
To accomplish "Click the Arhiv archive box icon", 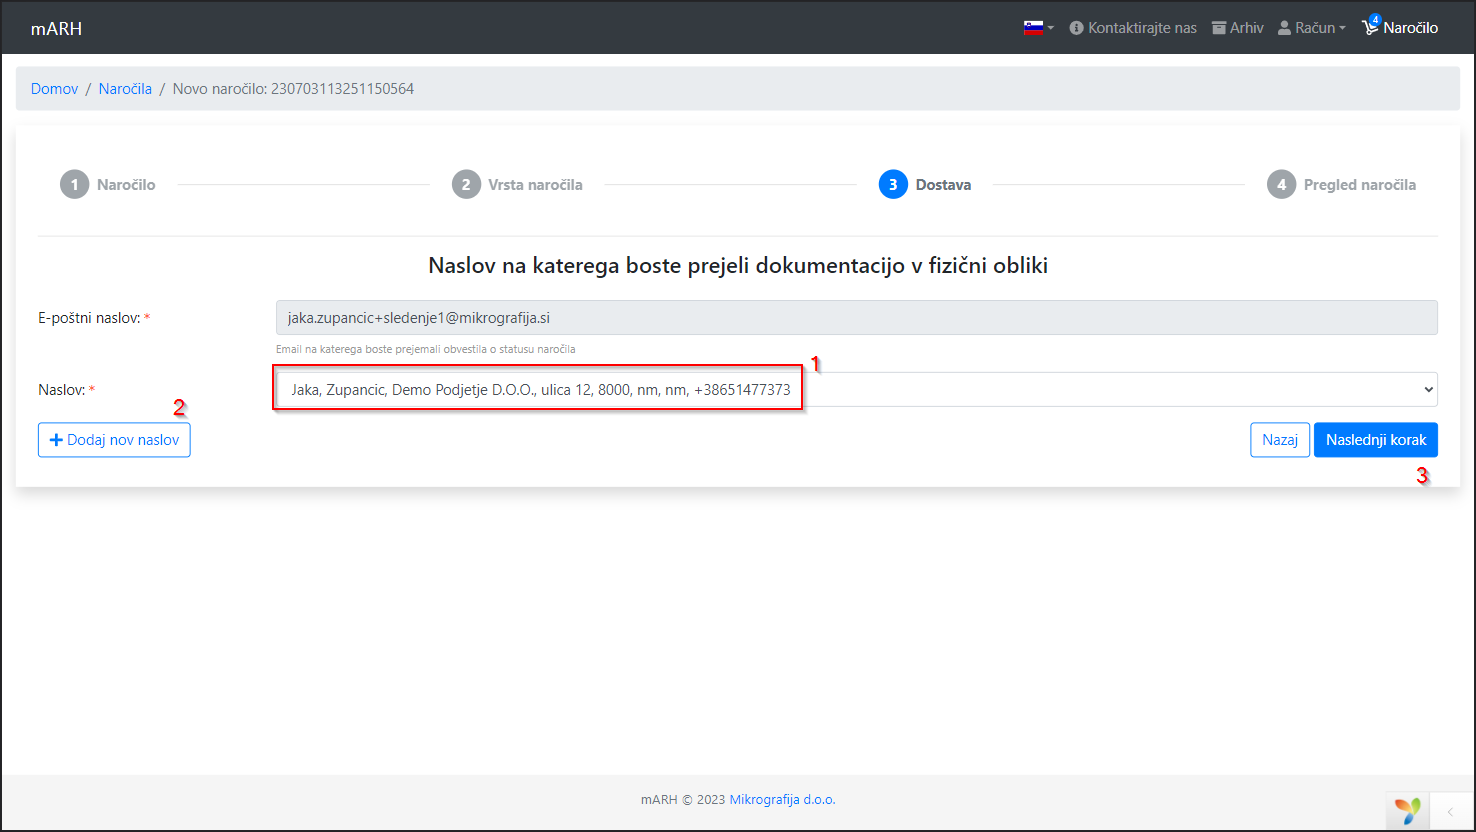I will pos(1219,28).
